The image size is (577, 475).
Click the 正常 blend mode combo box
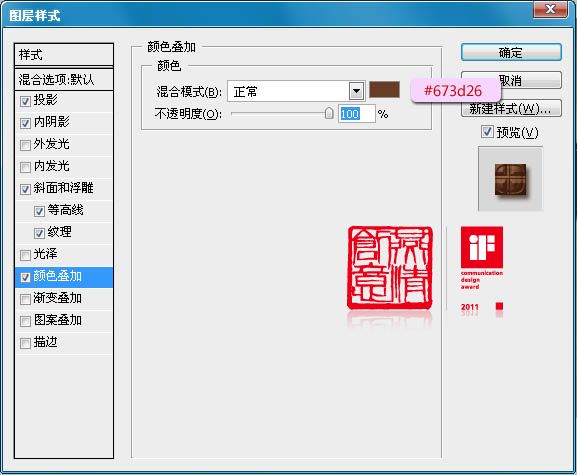(x=296, y=91)
